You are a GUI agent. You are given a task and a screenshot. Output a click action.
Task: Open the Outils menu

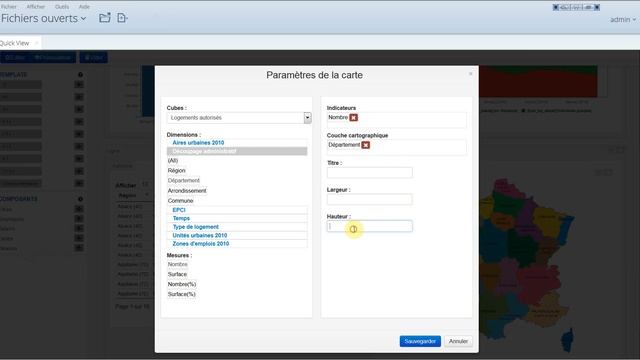62,7
